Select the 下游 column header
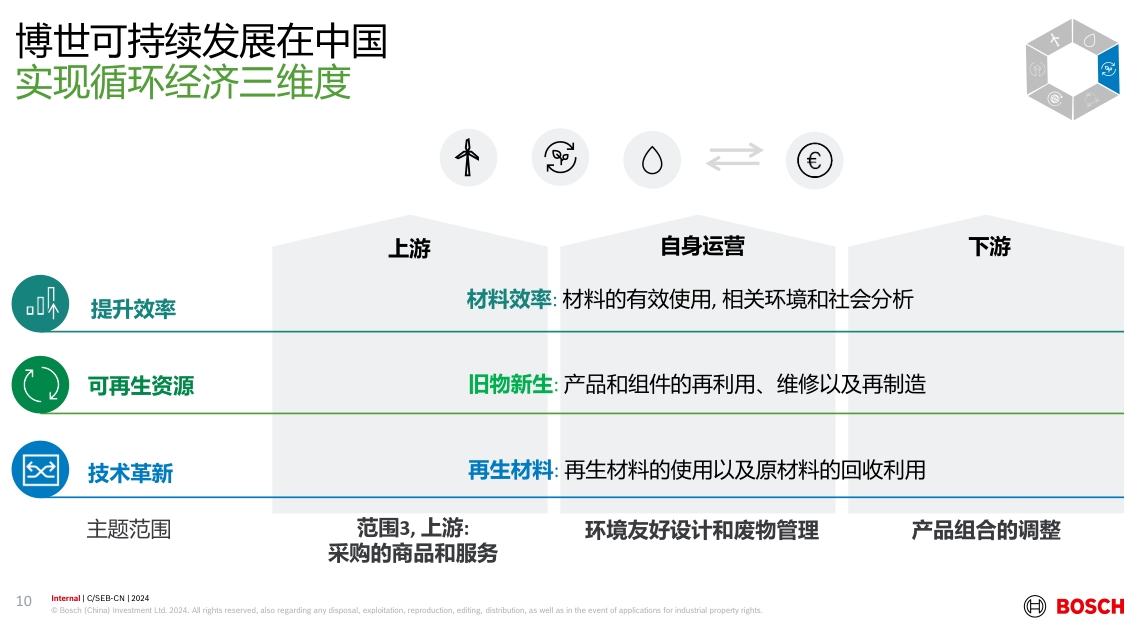This screenshot has height=636, width=1143. click(x=989, y=246)
